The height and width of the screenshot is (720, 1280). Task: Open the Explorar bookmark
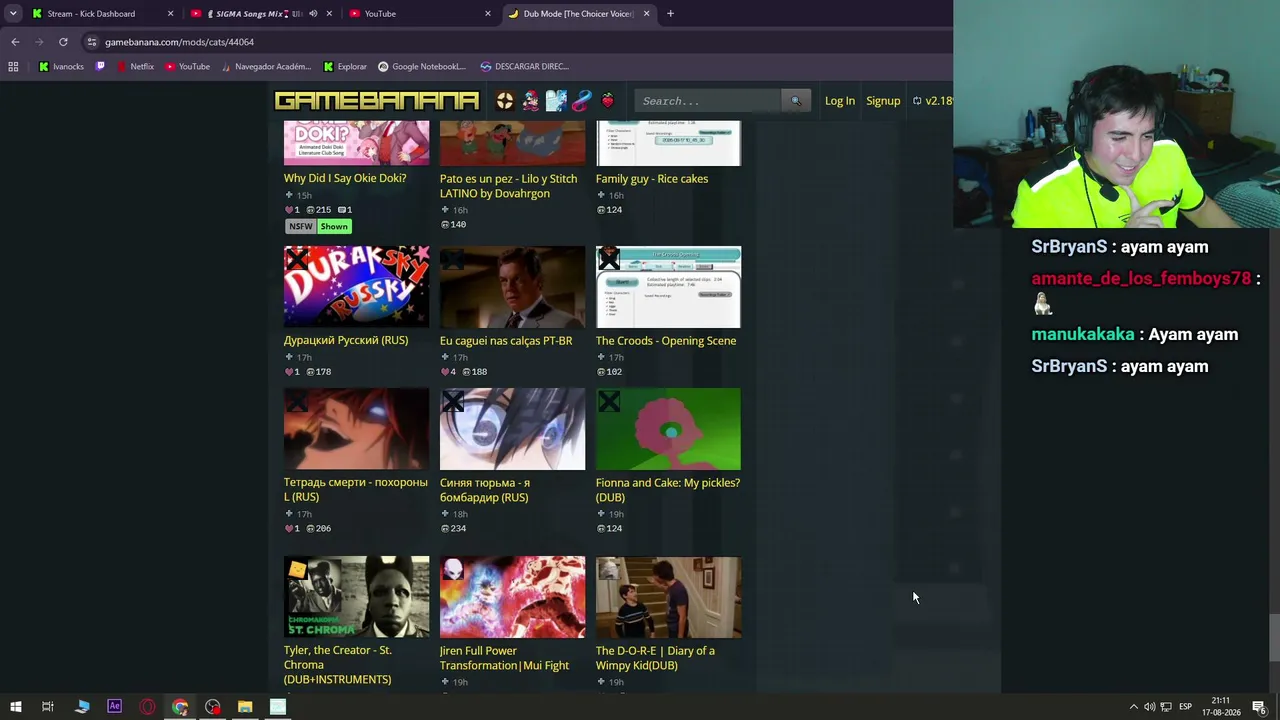[345, 67]
